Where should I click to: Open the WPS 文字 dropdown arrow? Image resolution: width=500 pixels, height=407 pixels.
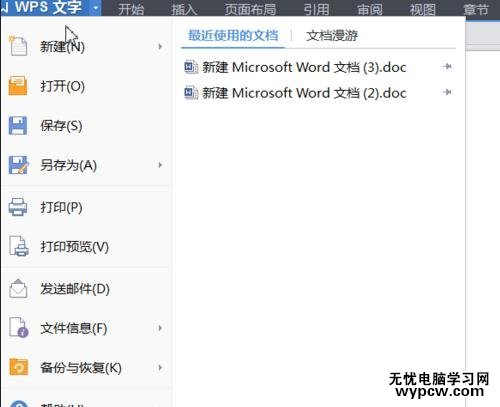pyautogui.click(x=95, y=7)
